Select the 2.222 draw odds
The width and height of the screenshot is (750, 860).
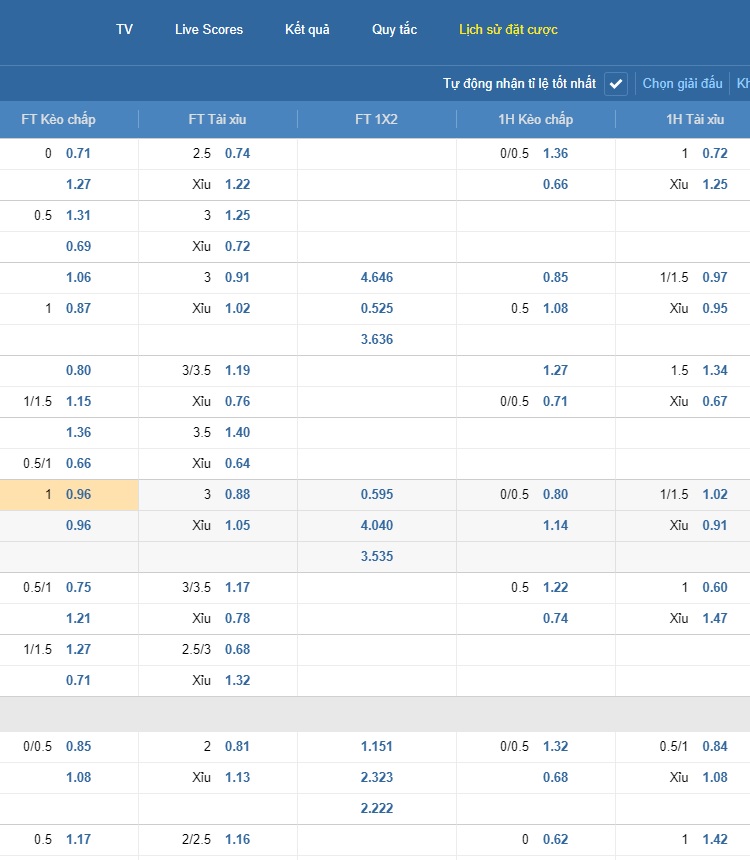pyautogui.click(x=377, y=809)
